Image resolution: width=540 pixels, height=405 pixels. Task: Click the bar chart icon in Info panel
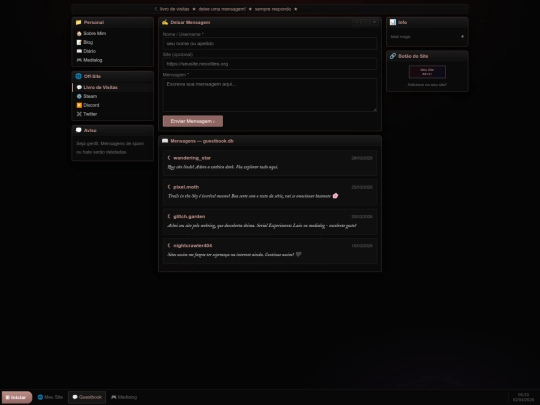point(393,22)
